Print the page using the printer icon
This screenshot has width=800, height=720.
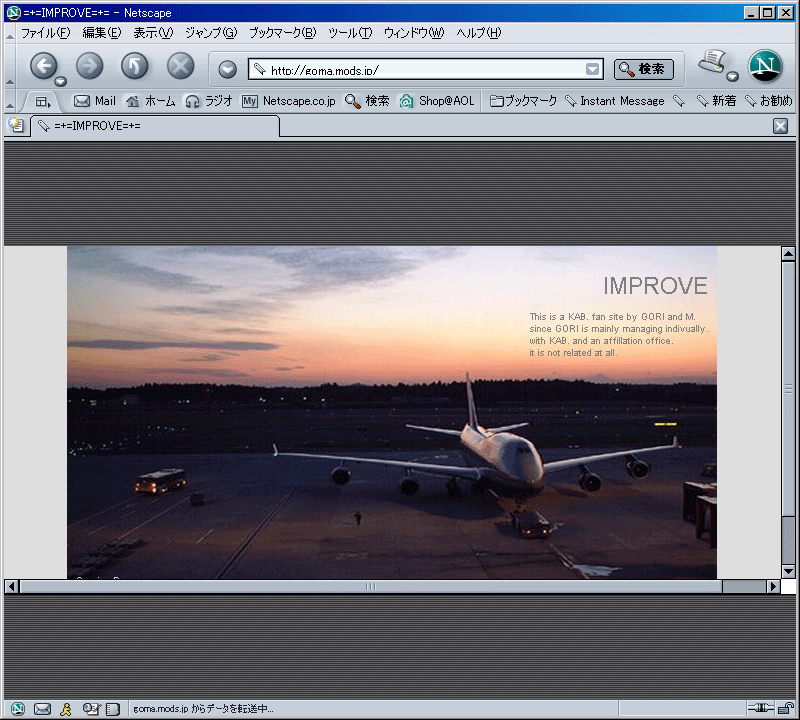click(712, 62)
